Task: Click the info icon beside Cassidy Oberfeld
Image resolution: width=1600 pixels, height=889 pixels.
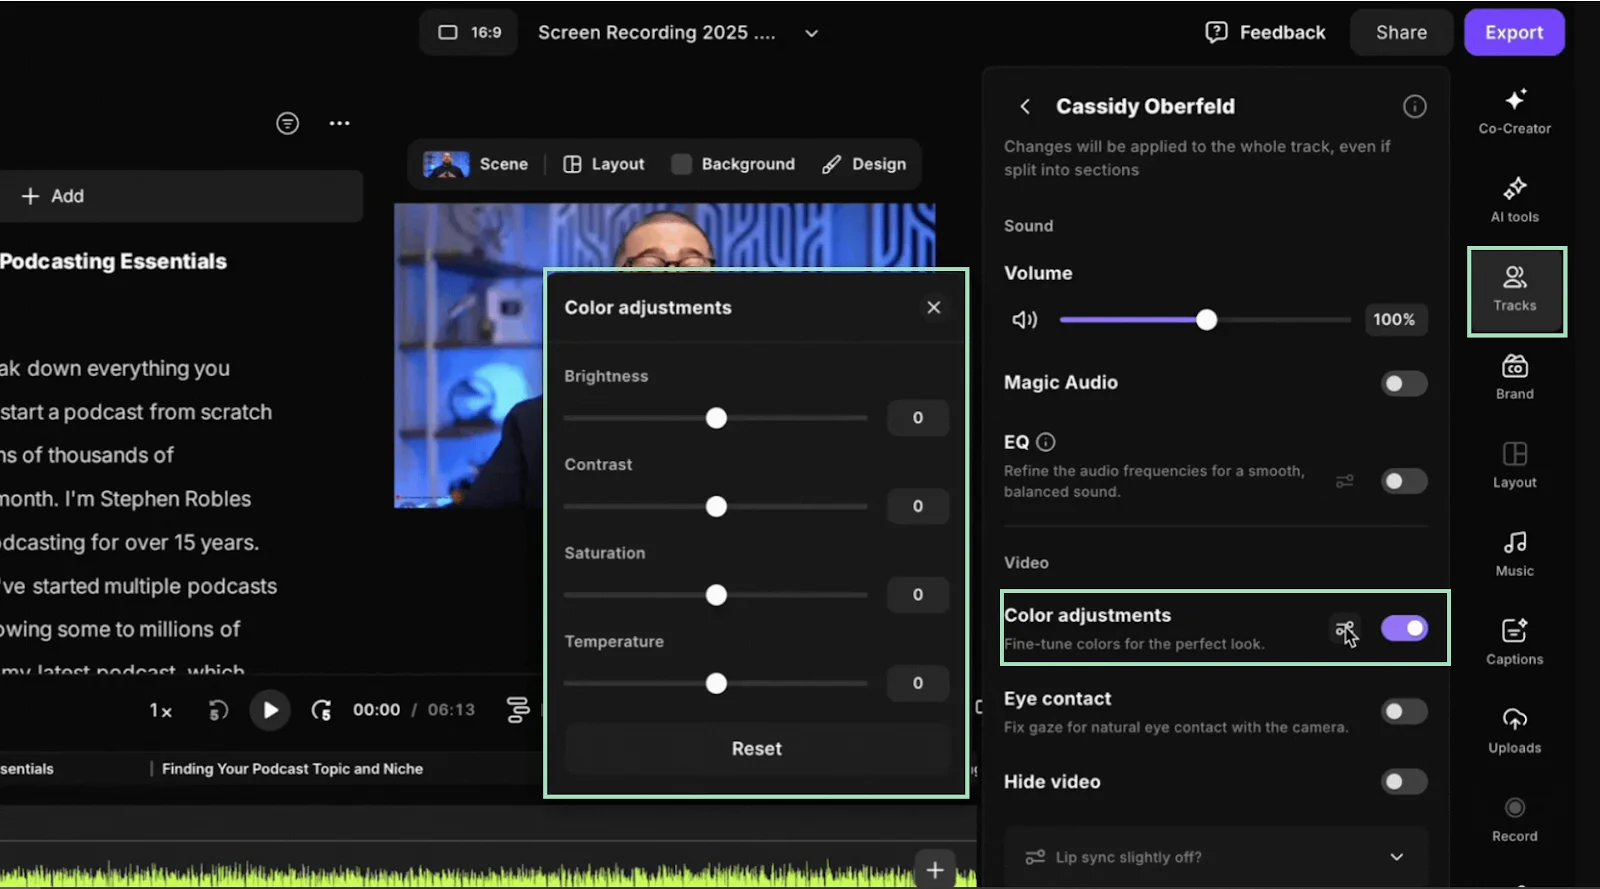Action: (1414, 106)
